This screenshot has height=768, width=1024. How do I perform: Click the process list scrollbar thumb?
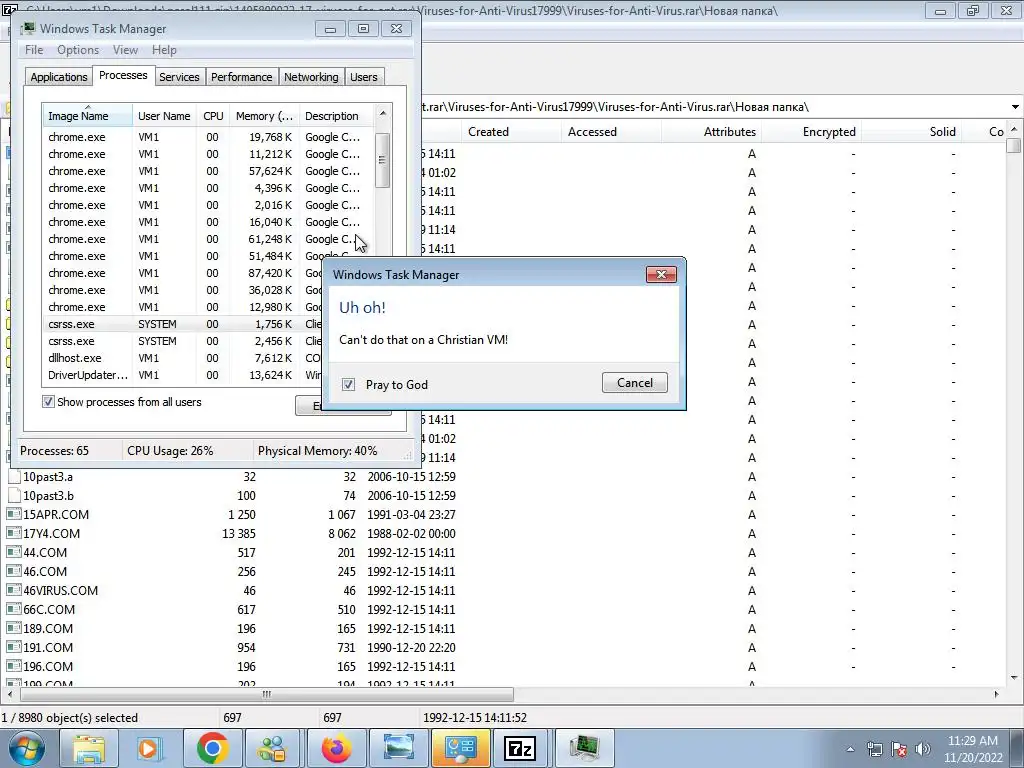[383, 160]
